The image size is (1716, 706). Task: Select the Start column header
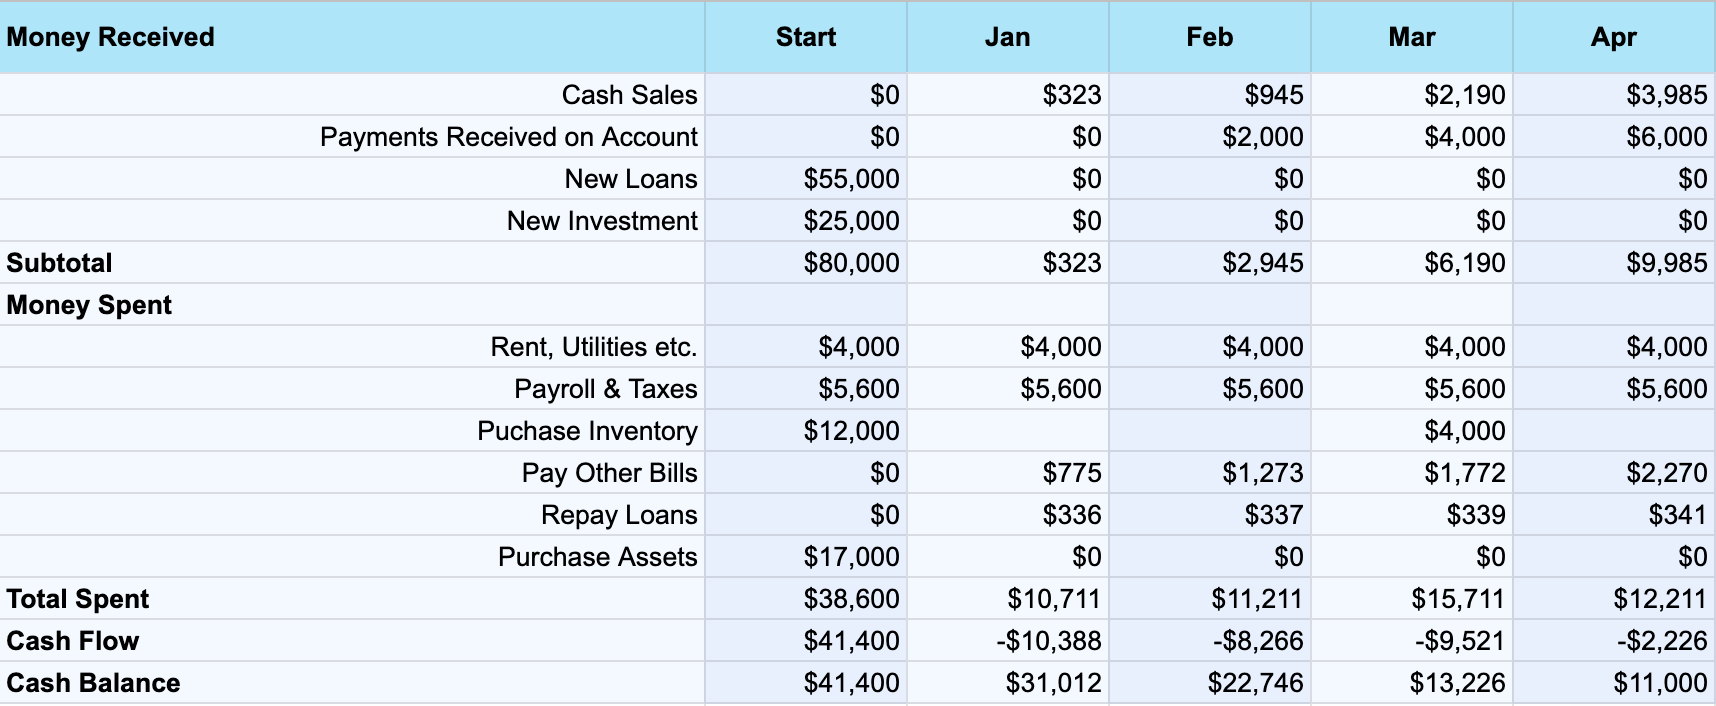[805, 37]
